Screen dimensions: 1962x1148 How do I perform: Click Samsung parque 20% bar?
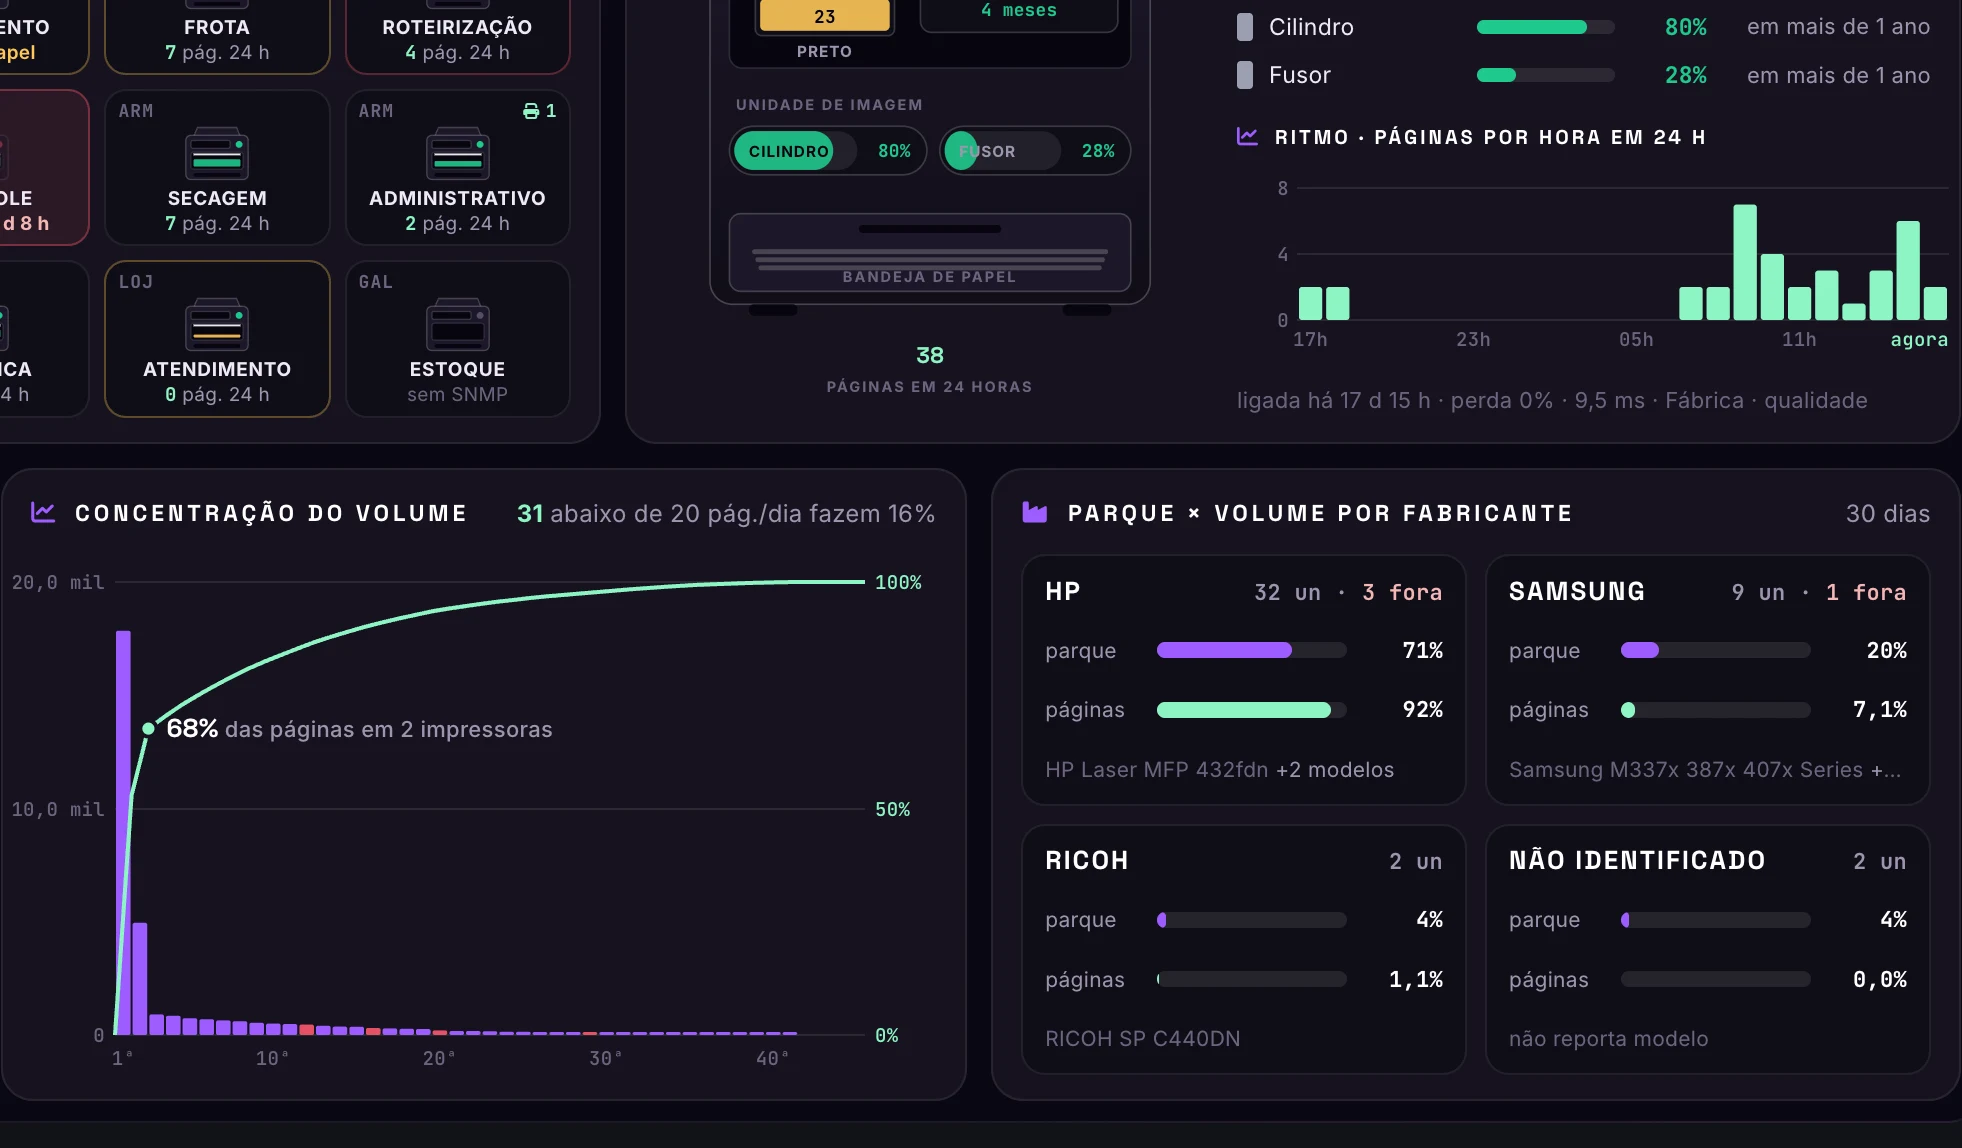1715,650
